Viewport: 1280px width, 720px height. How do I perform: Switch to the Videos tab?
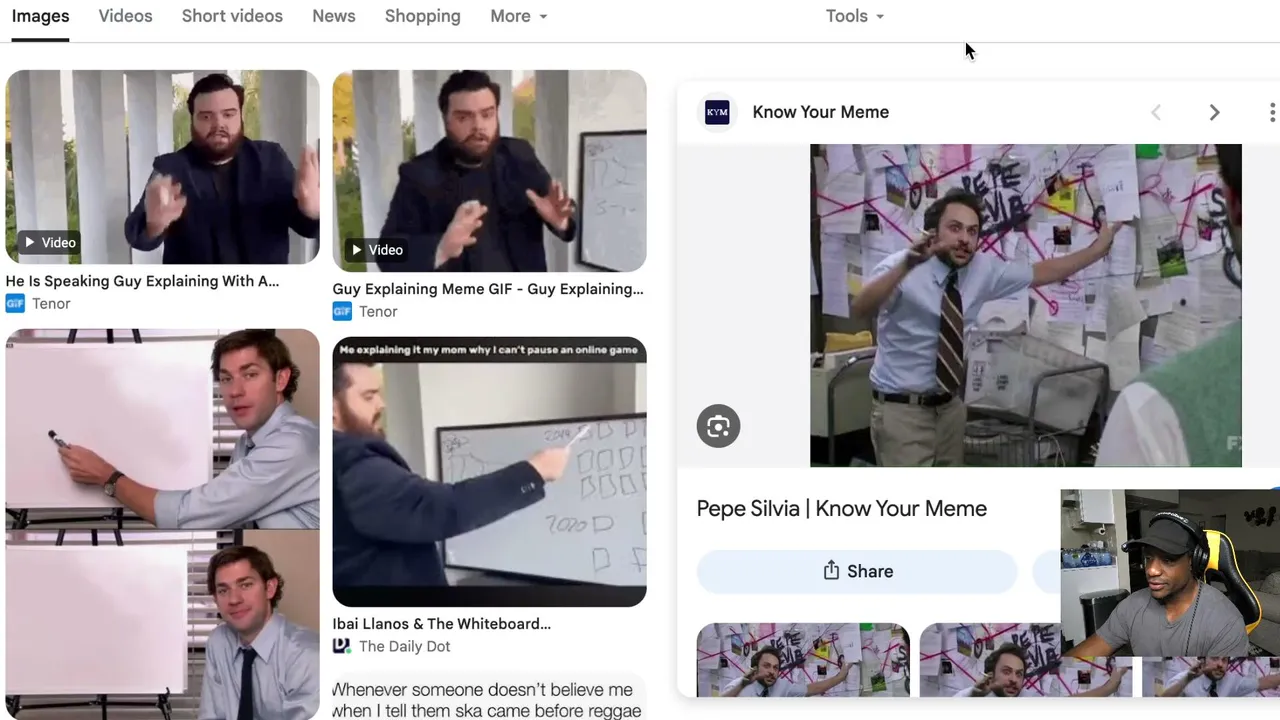coord(125,16)
